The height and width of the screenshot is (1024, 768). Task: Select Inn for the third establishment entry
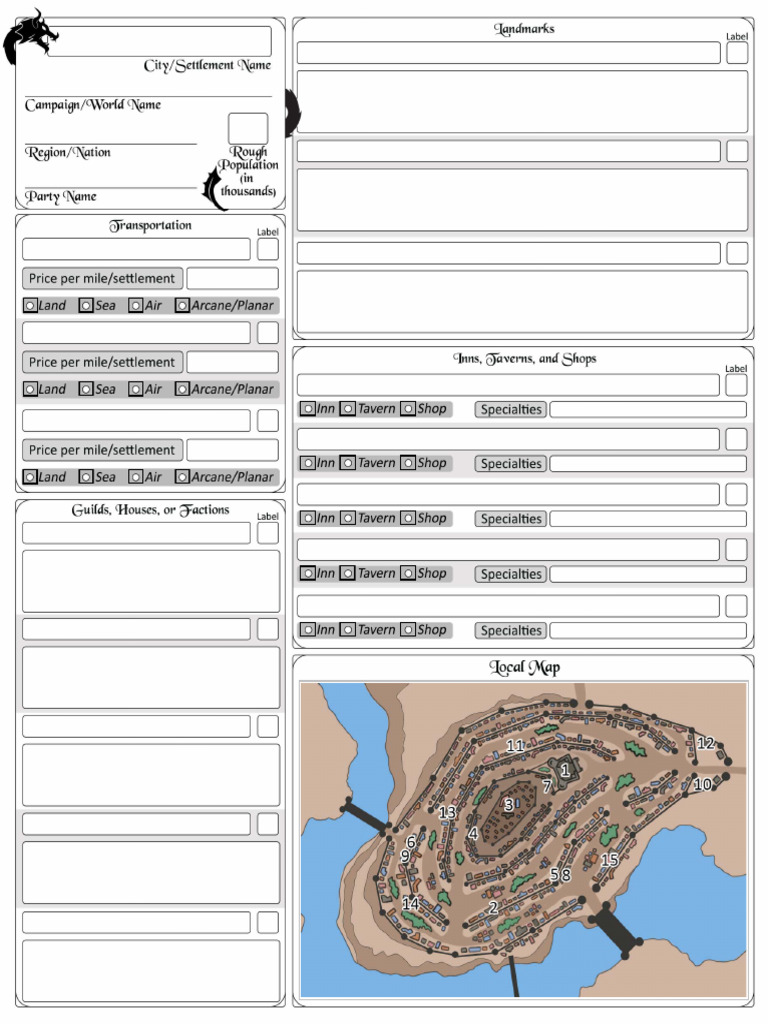[308, 519]
